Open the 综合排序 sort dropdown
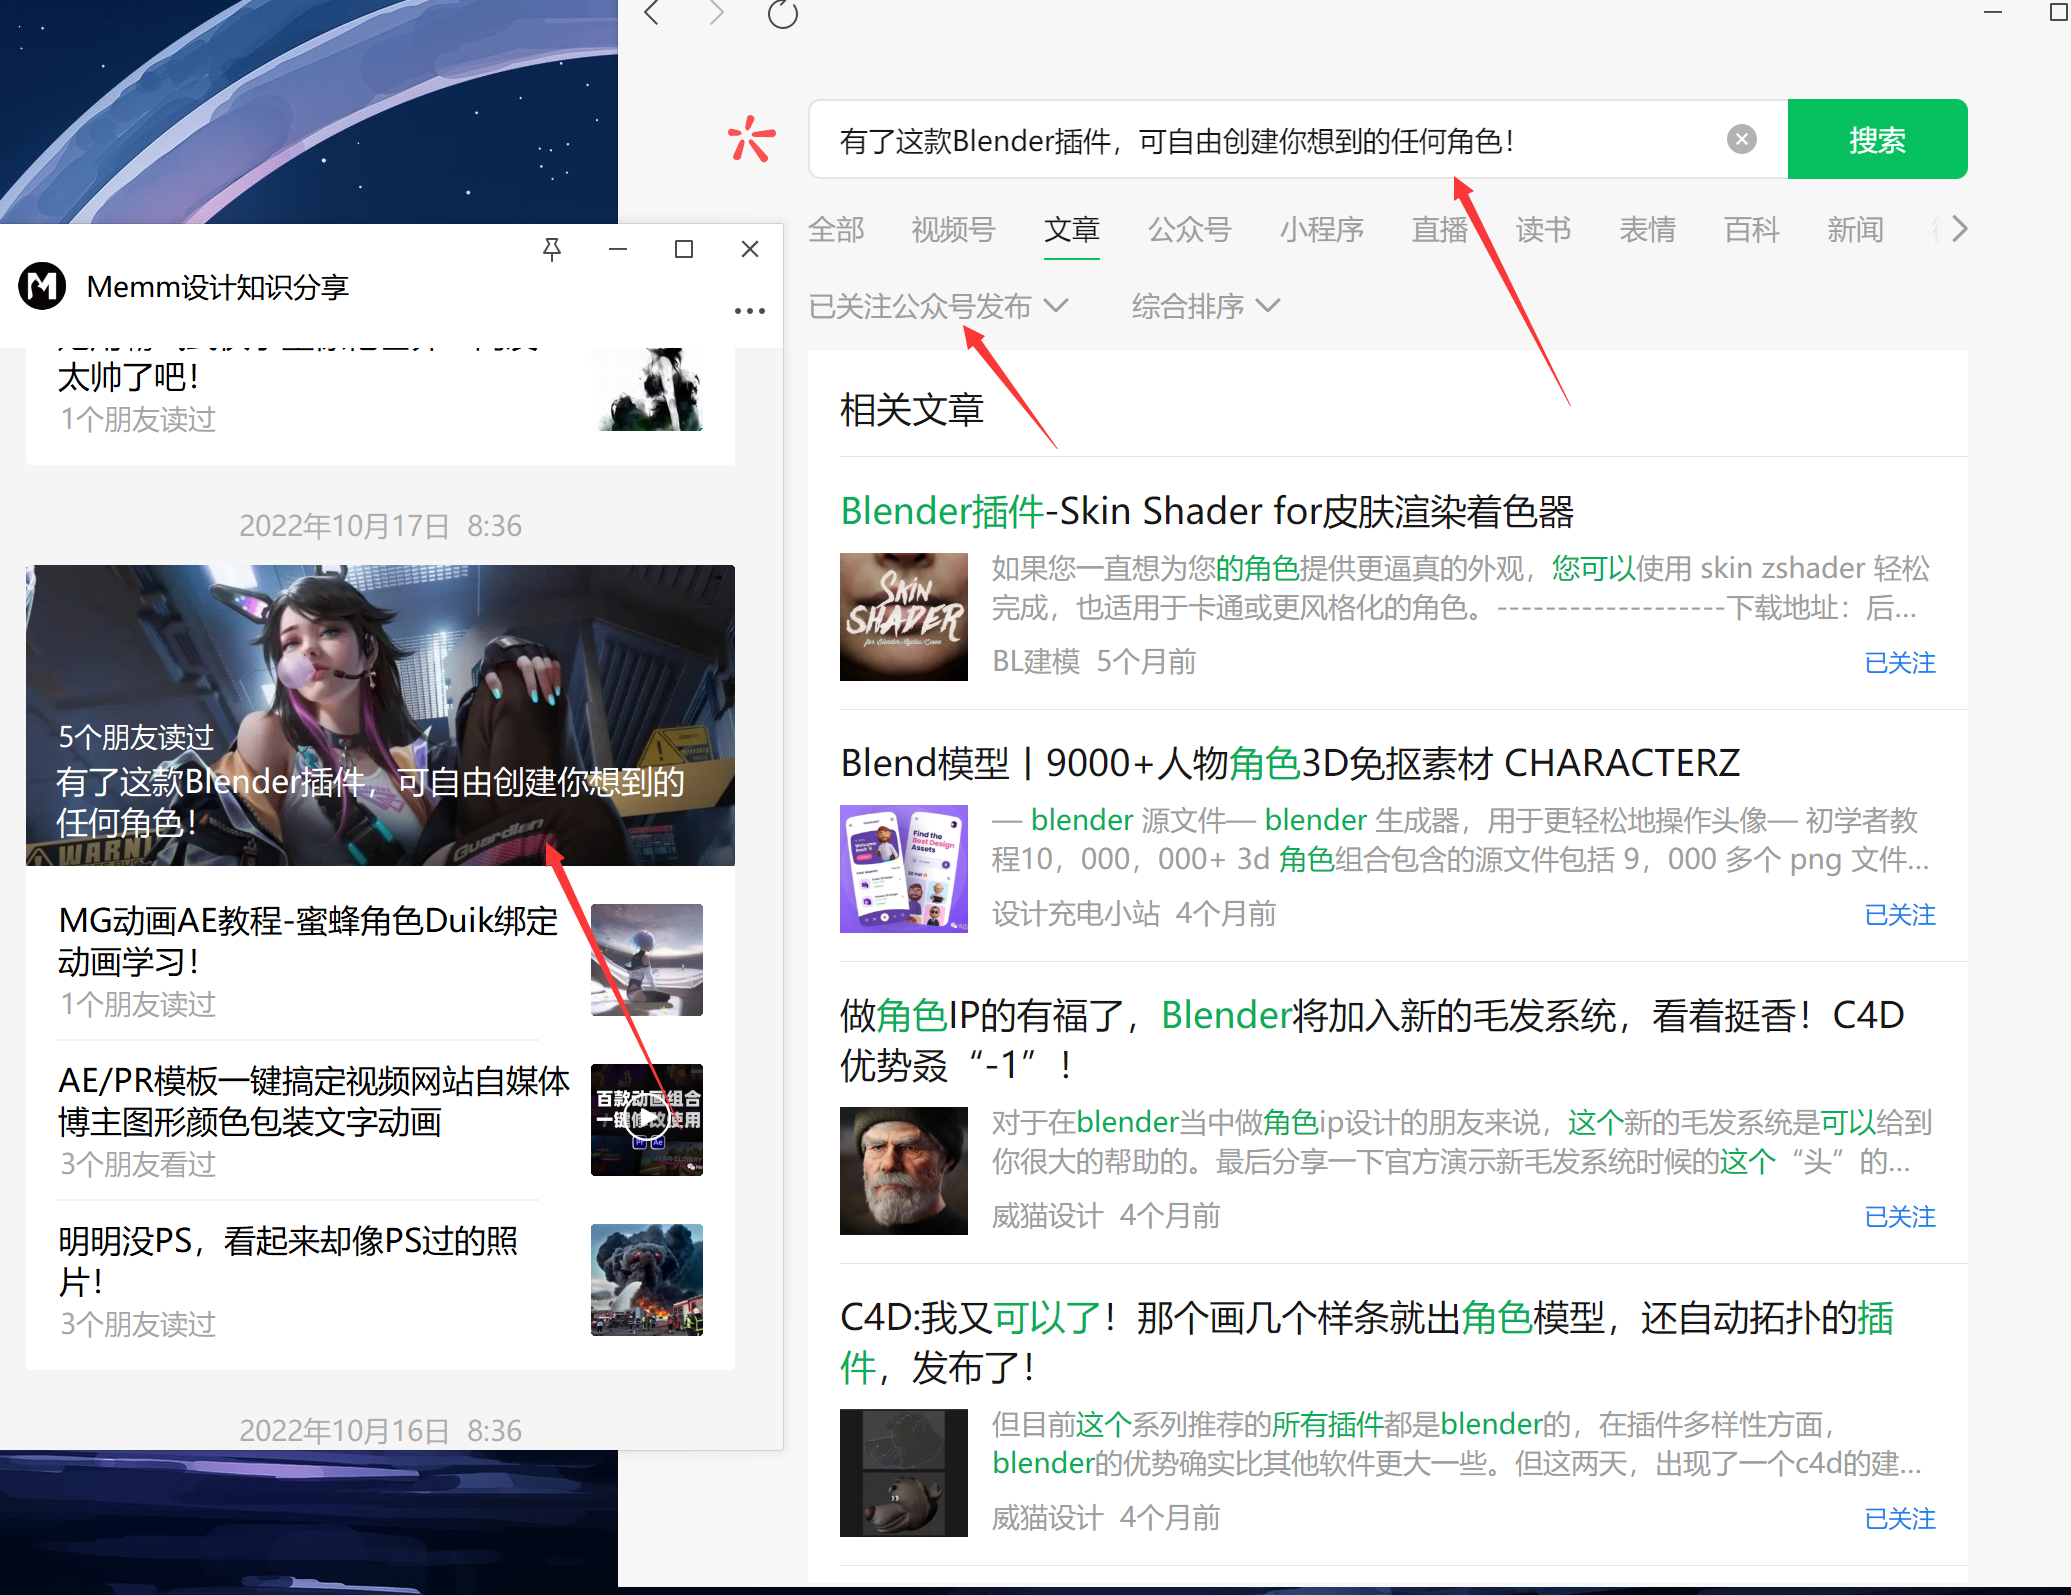Image resolution: width=2071 pixels, height=1595 pixels. click(x=1204, y=306)
